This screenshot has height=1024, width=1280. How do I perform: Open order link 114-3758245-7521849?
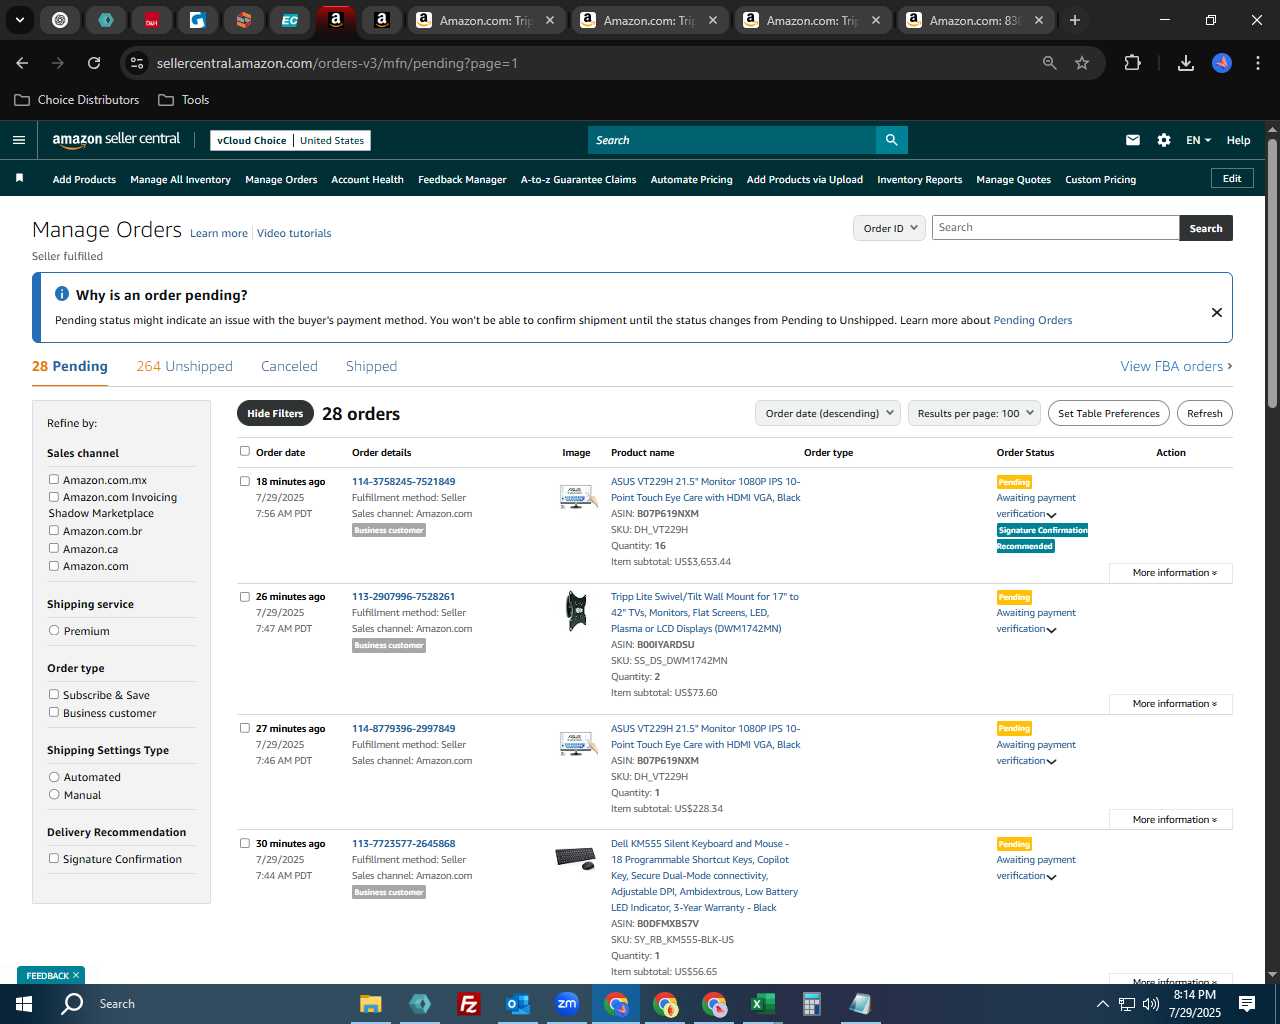tap(403, 481)
